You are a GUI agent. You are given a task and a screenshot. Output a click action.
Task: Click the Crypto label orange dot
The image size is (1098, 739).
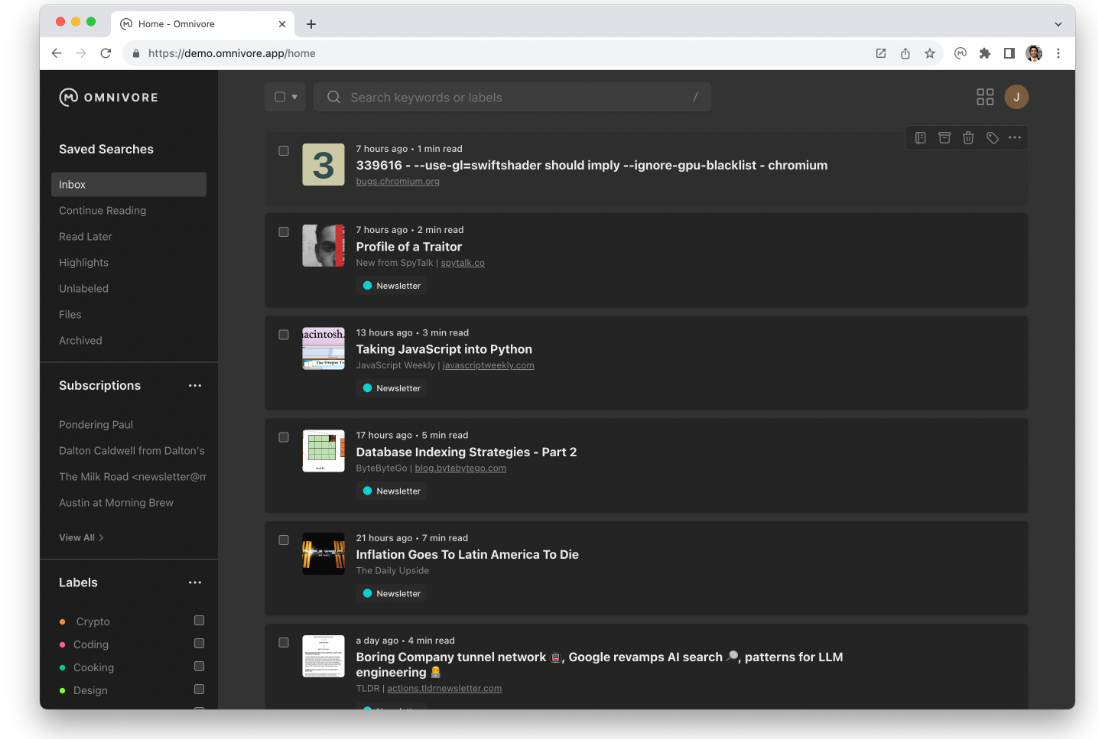(x=62, y=621)
